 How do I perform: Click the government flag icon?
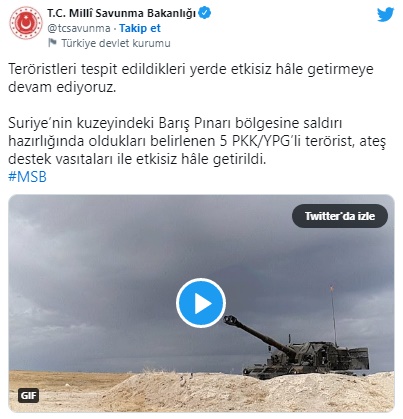coord(52,43)
